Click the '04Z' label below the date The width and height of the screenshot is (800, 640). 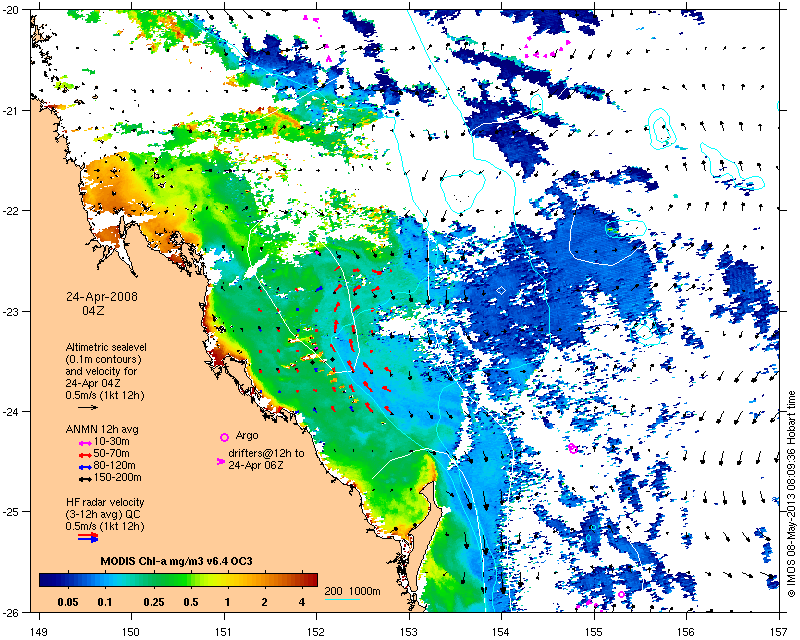(93, 310)
